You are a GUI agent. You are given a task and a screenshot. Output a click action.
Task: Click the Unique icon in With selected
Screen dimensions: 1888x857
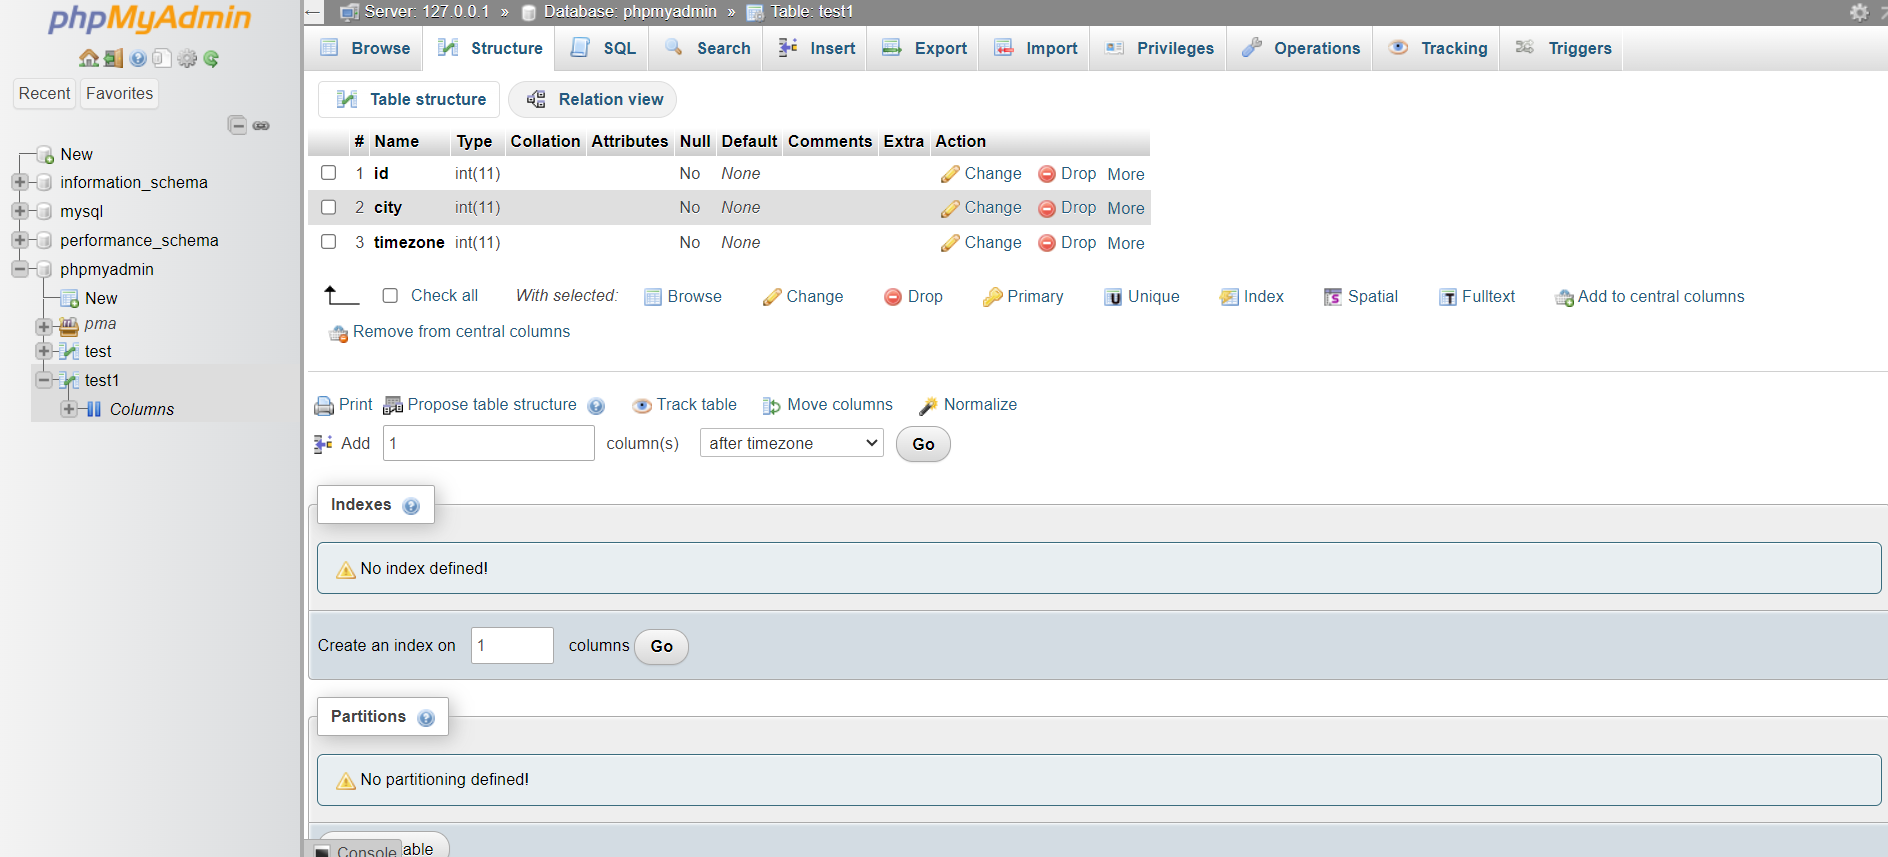click(1113, 297)
